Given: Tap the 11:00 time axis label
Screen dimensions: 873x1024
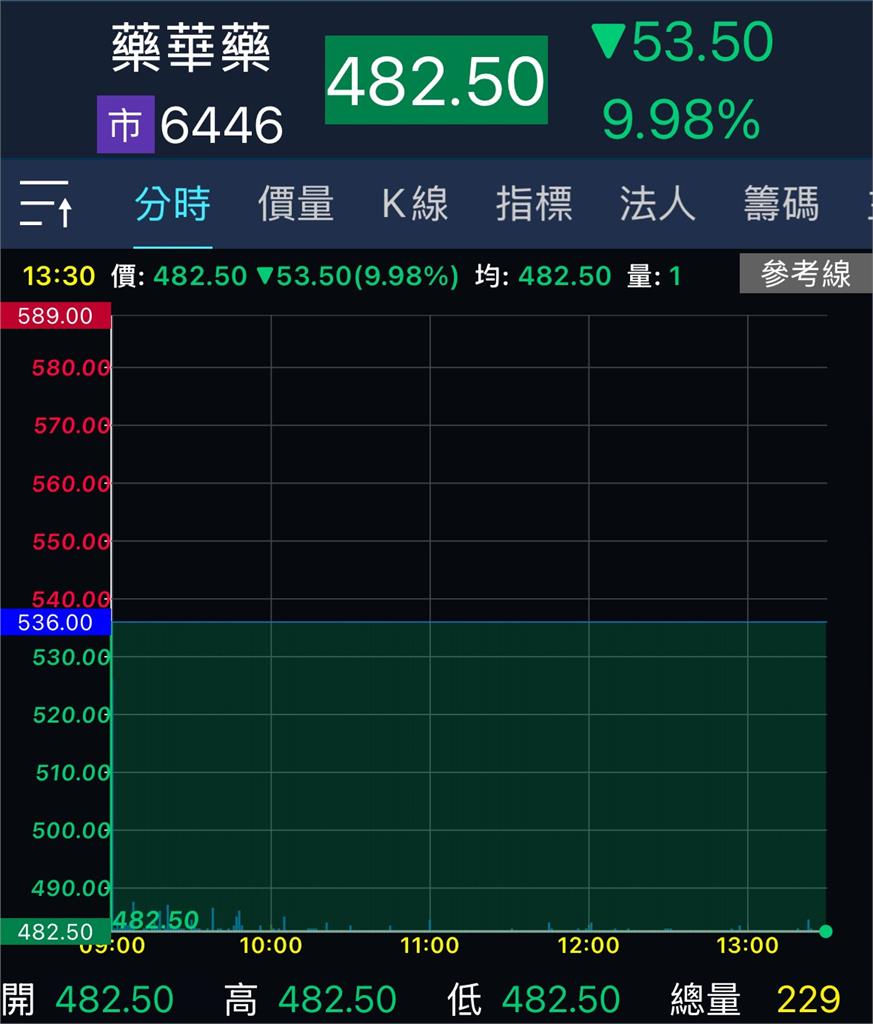Looking at the screenshot, I should (430, 945).
